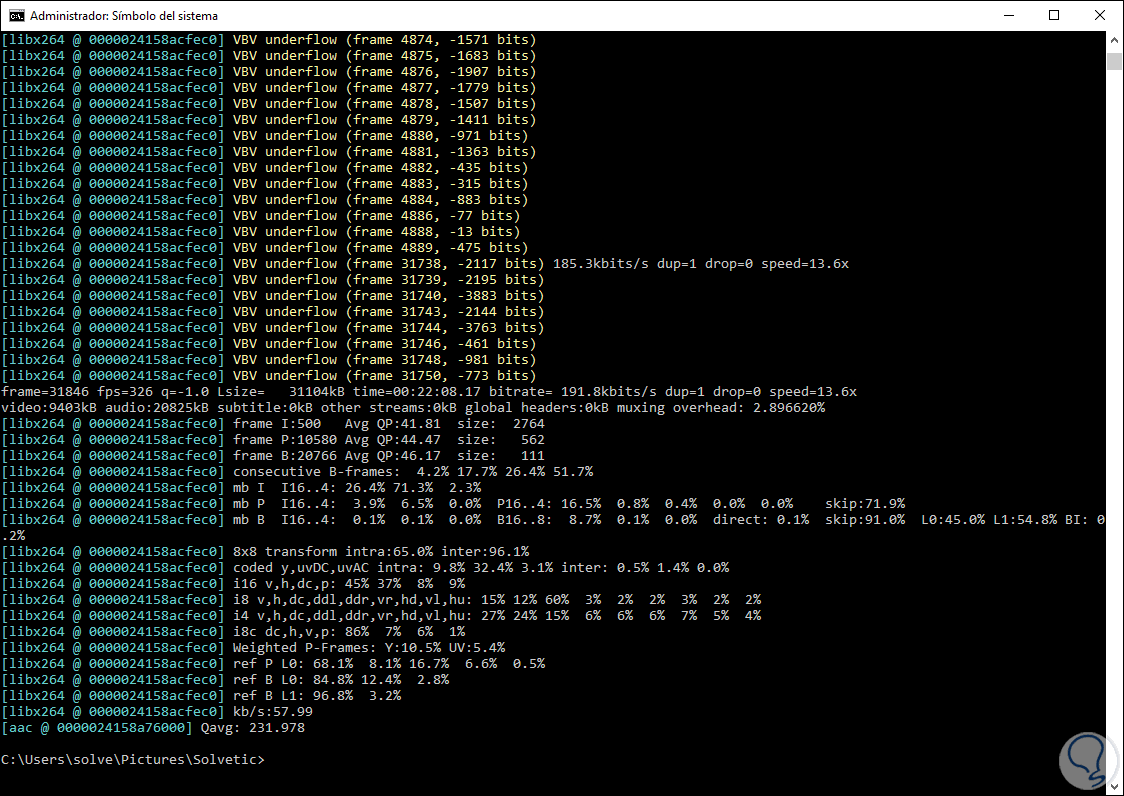This screenshot has height=796, width=1124.
Task: Minimize the Símbolo del sistema window
Action: (1008, 16)
